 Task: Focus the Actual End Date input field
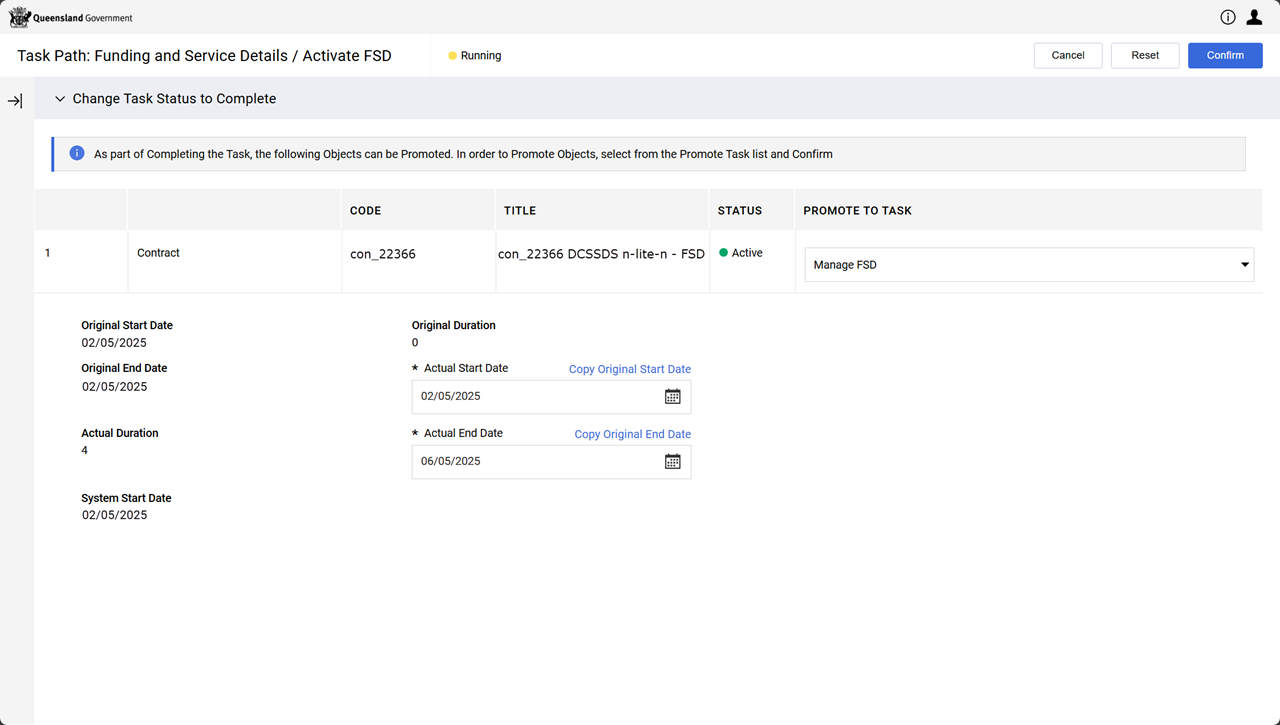pos(536,462)
